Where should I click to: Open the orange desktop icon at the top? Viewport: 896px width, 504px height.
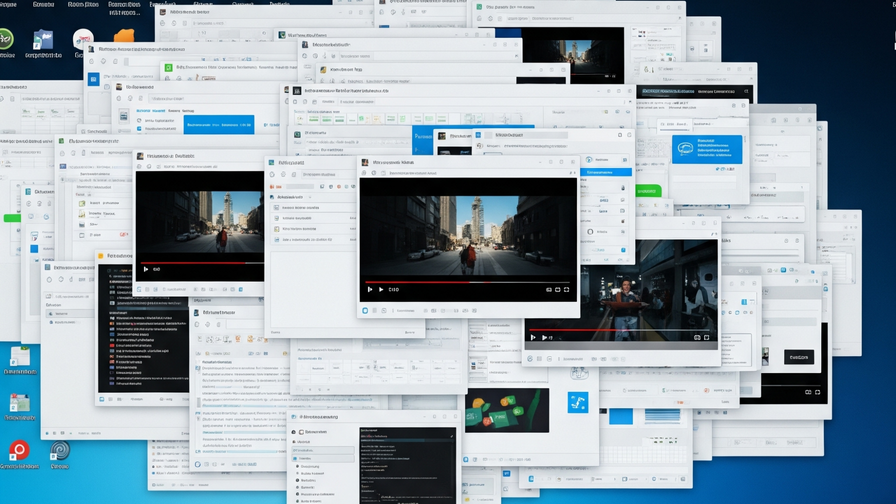pyautogui.click(x=125, y=37)
